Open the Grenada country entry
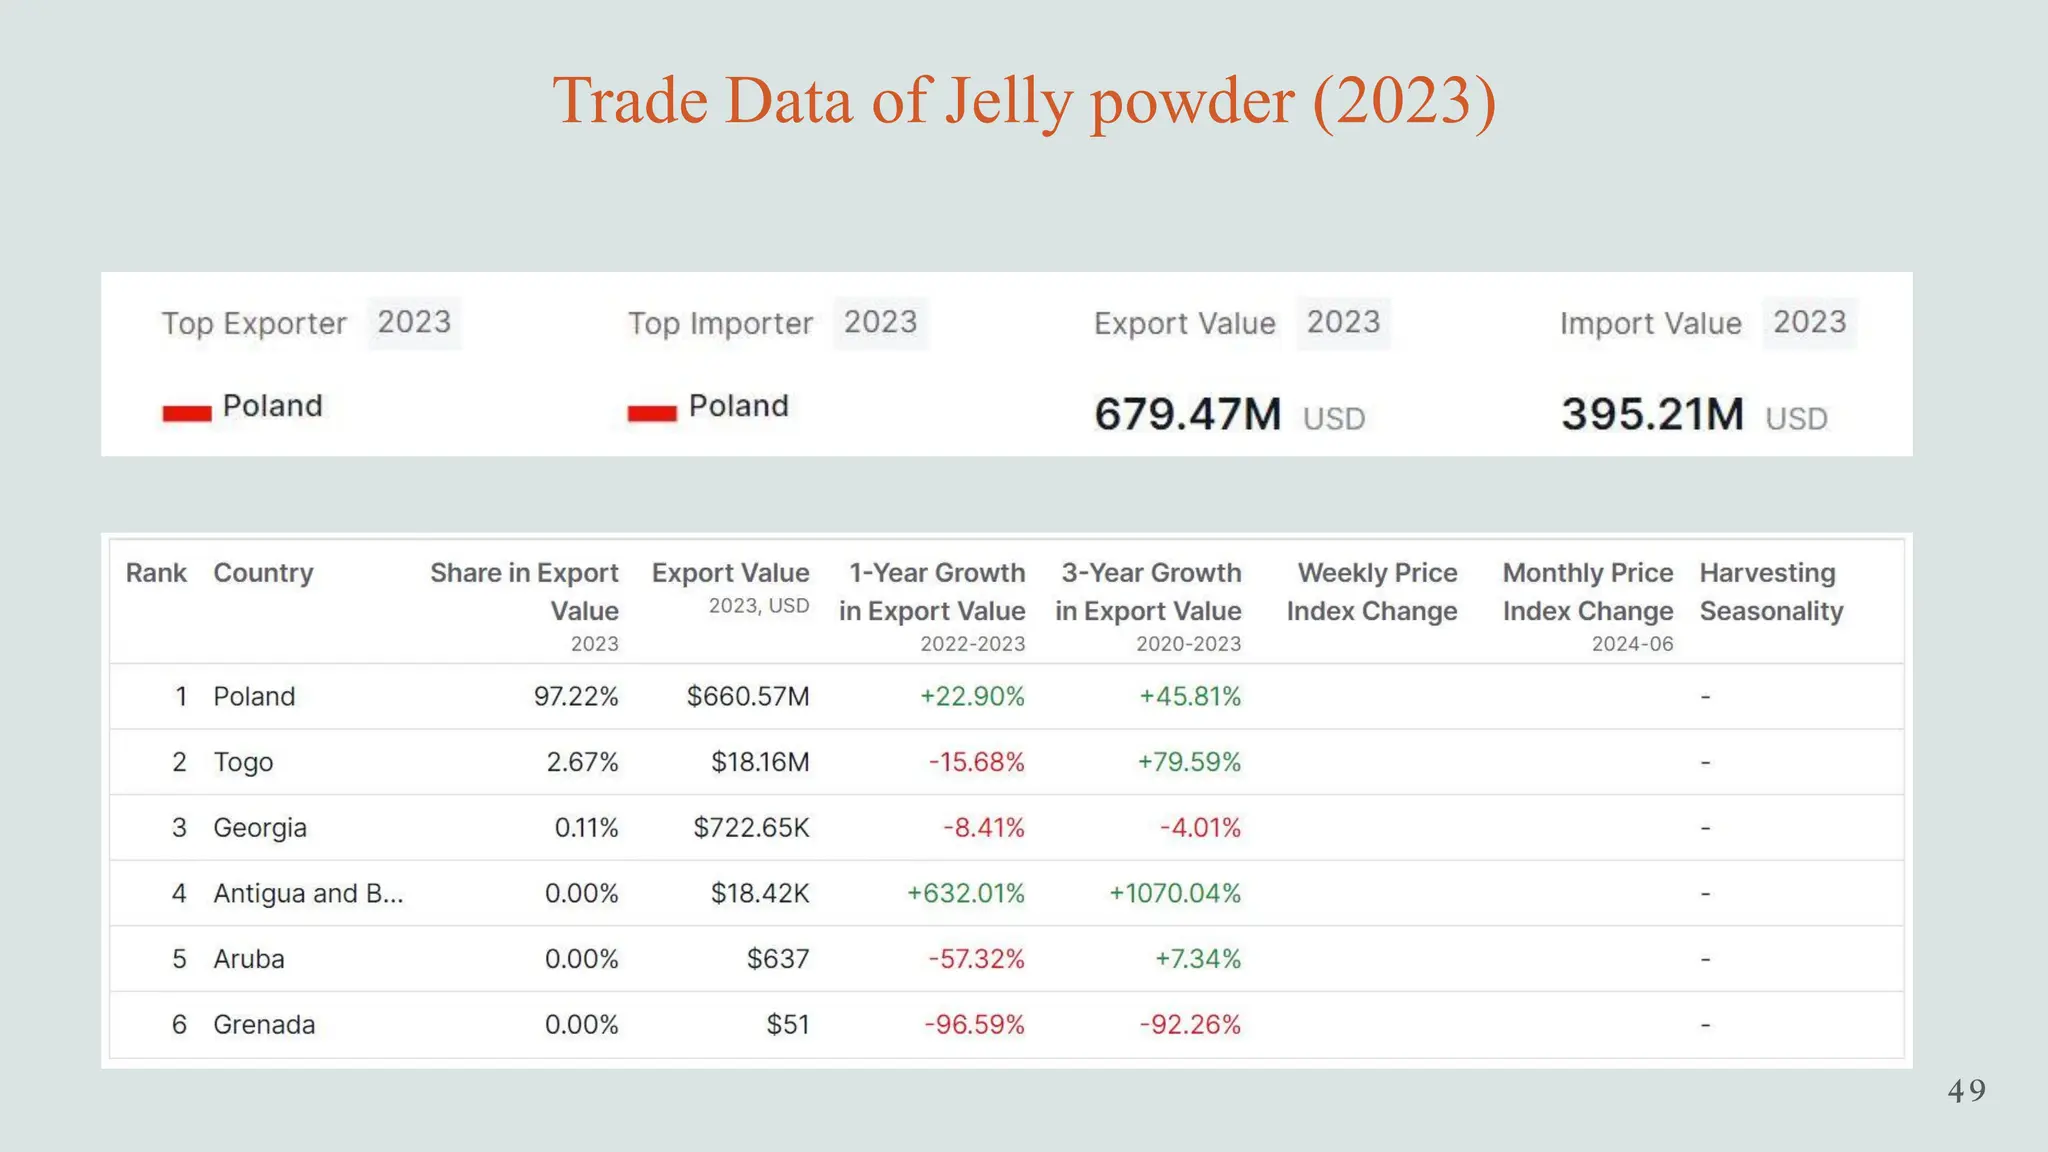The image size is (2048, 1152). click(x=264, y=1024)
